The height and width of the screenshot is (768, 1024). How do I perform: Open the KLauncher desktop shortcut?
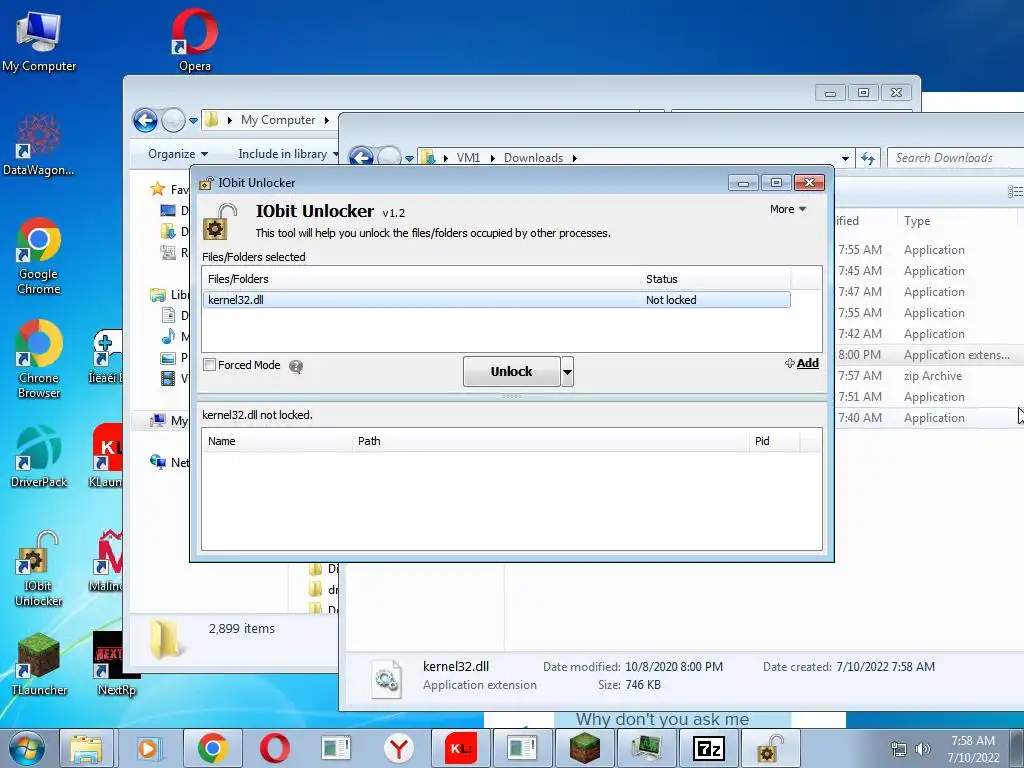106,456
